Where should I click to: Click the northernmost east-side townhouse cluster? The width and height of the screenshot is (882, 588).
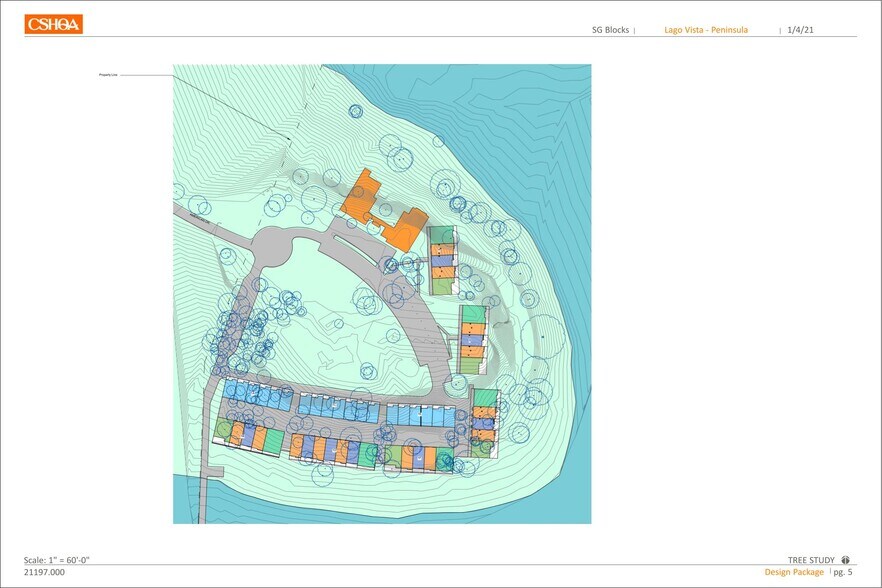click(x=441, y=260)
